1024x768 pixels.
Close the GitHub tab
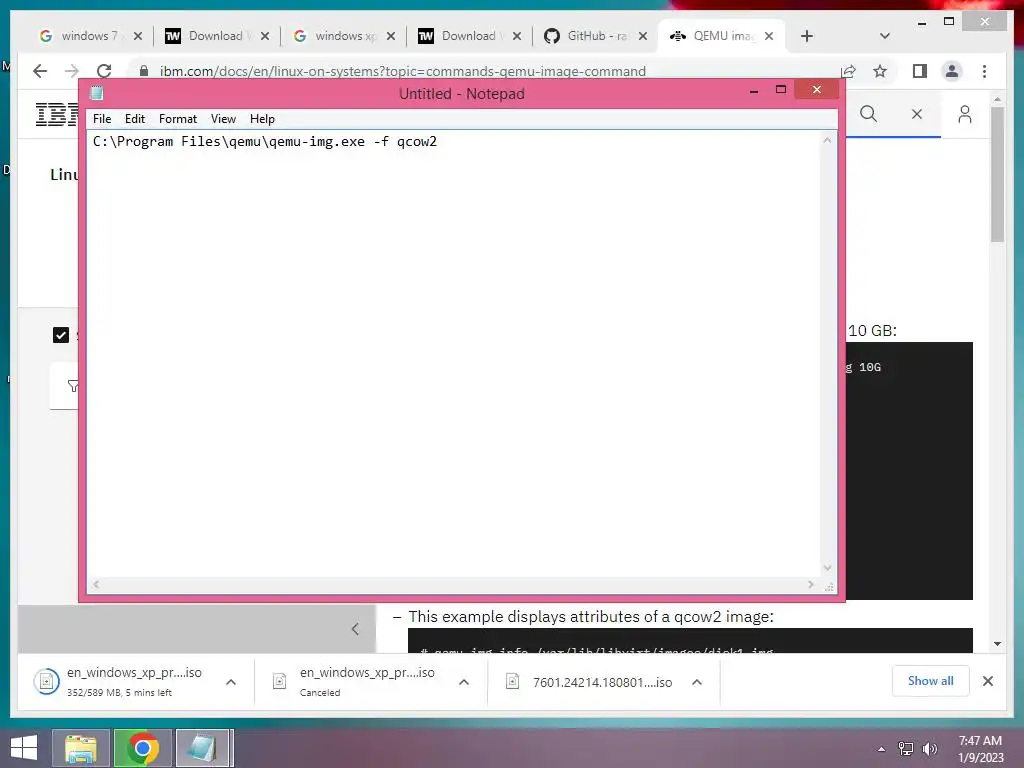(x=643, y=36)
